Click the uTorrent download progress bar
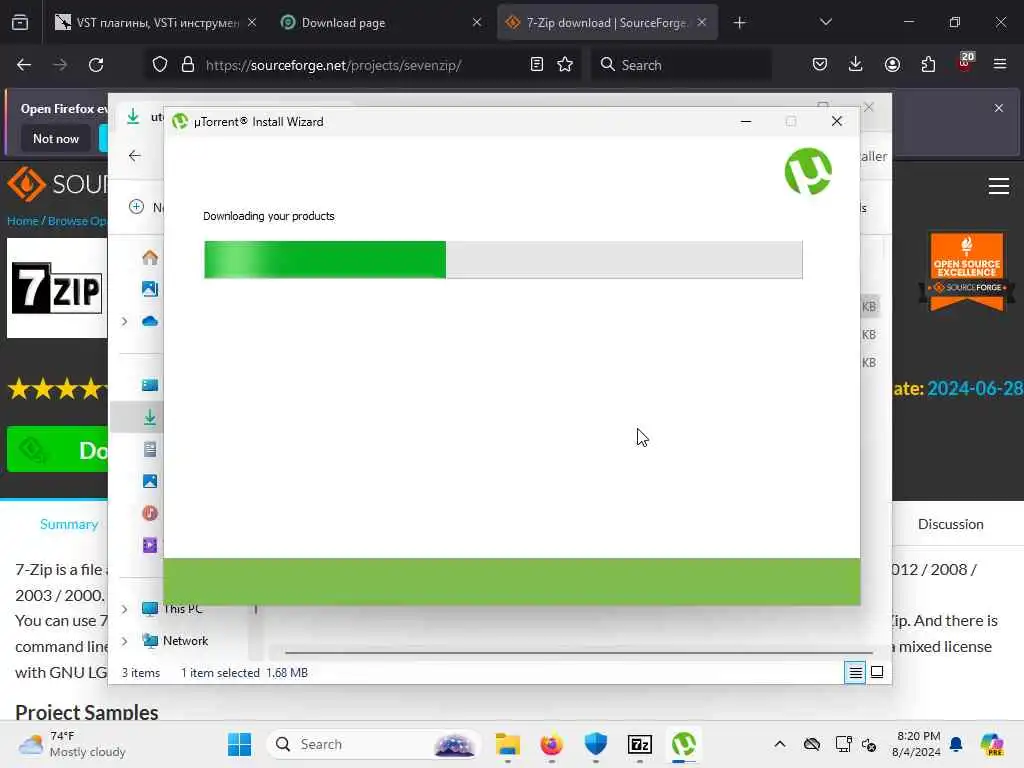The height and width of the screenshot is (768, 1024). [x=503, y=259]
